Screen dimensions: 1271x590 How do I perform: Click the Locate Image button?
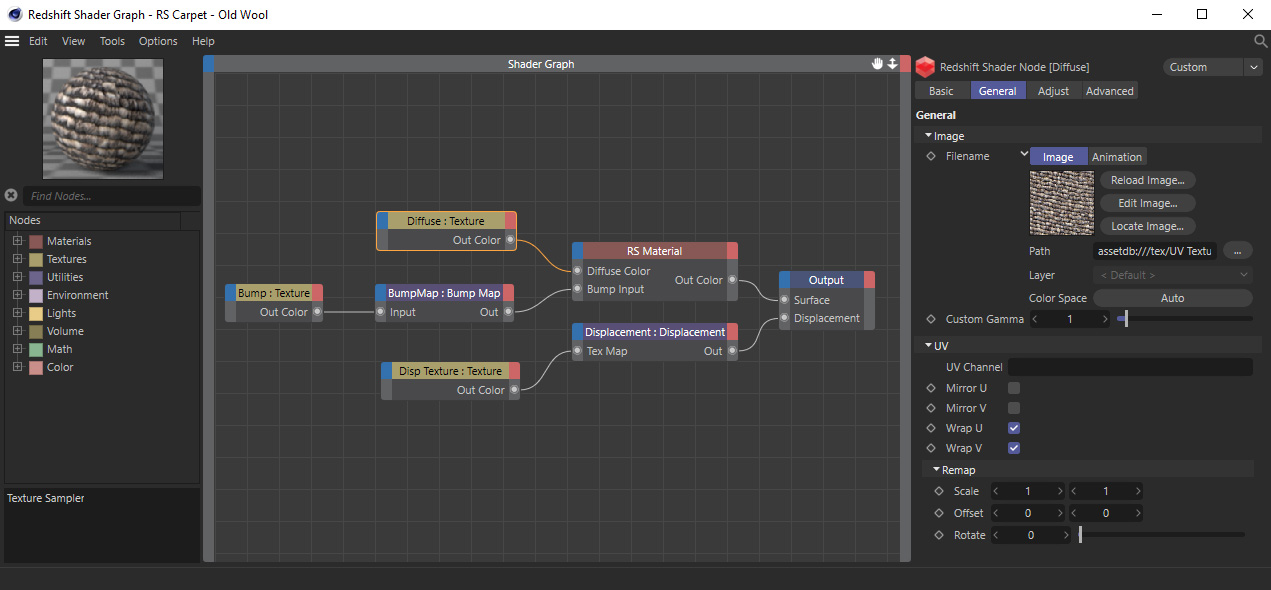pyautogui.click(x=1147, y=226)
